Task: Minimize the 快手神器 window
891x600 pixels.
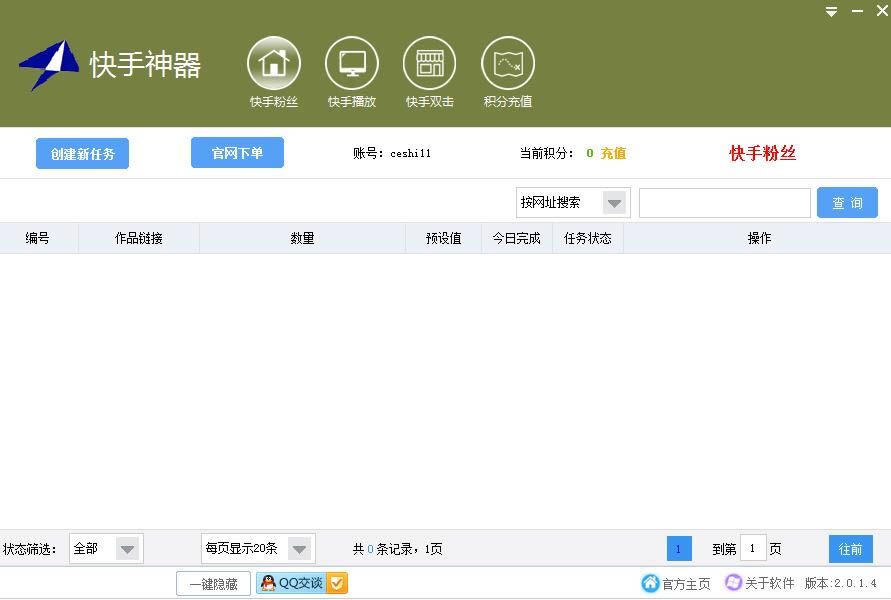Action: pos(857,11)
